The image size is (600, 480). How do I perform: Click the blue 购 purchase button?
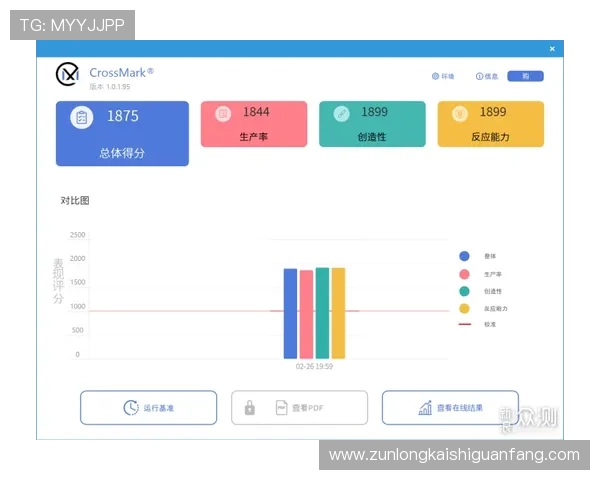(525, 76)
